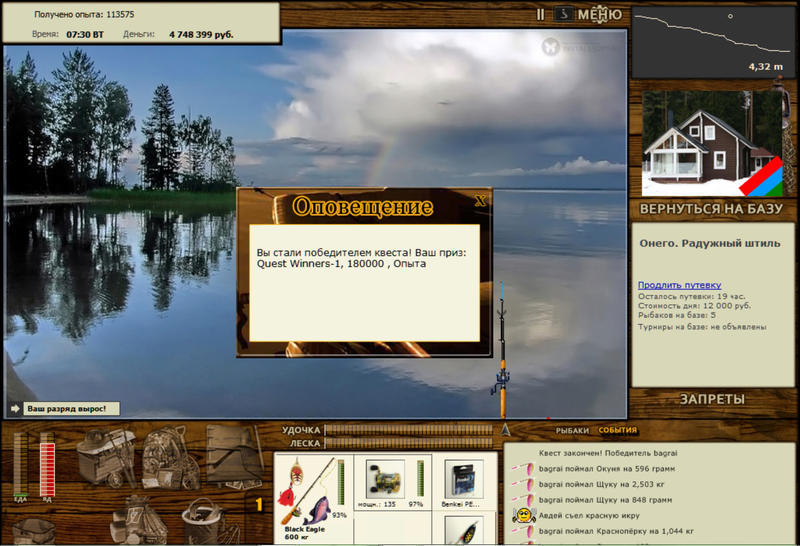Select the spinner lure slot
The image size is (800, 546).
pos(464,529)
